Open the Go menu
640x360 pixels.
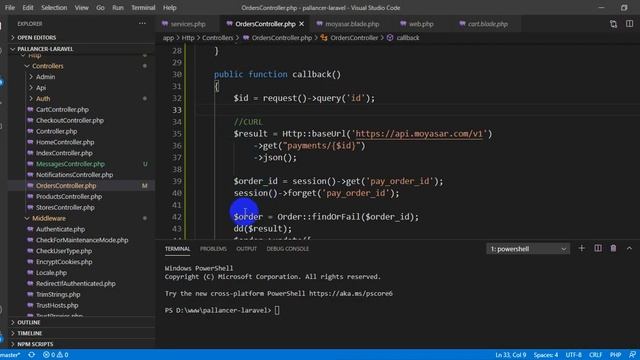100,8
